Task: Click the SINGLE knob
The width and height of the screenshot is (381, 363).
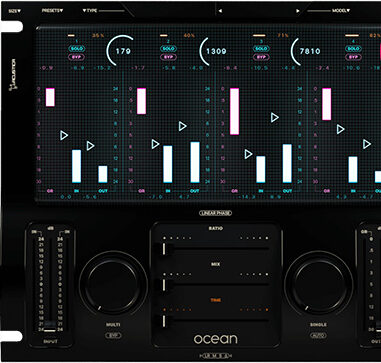Action: coord(318,285)
